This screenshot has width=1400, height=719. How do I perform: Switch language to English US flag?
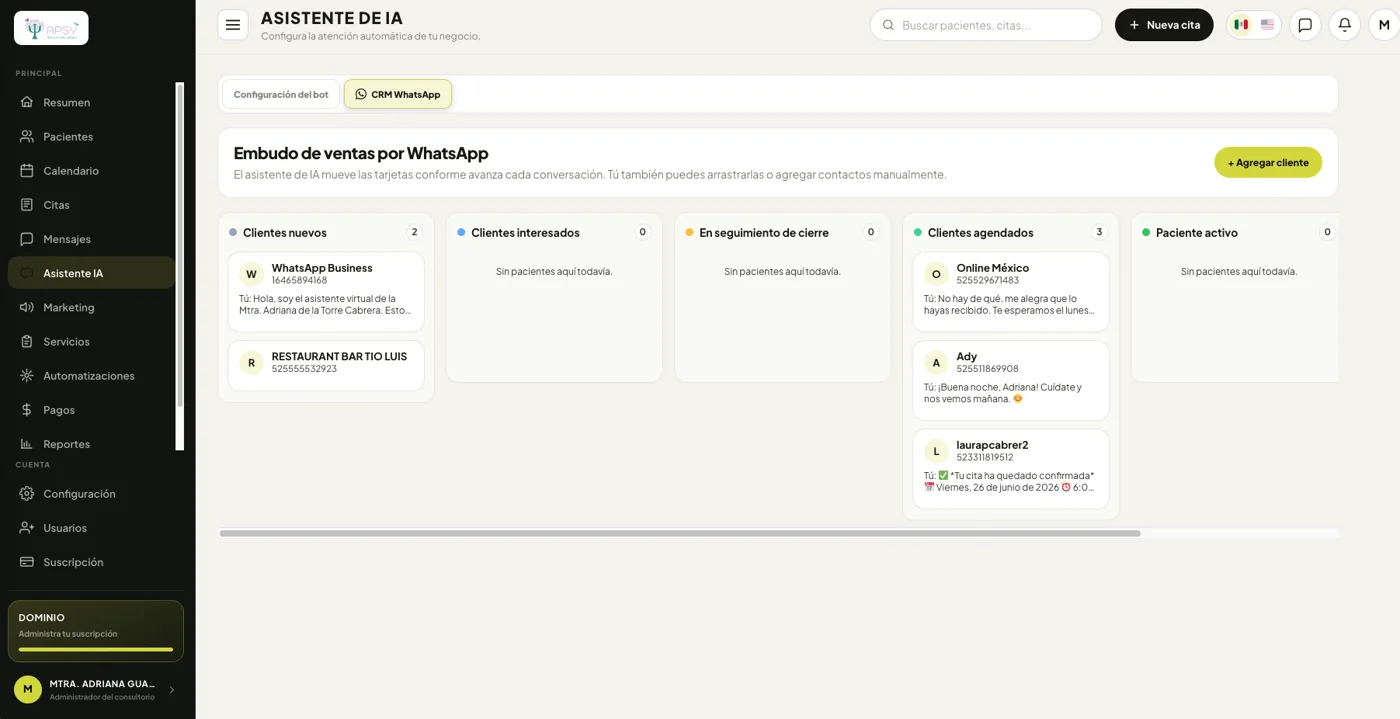(x=1267, y=25)
